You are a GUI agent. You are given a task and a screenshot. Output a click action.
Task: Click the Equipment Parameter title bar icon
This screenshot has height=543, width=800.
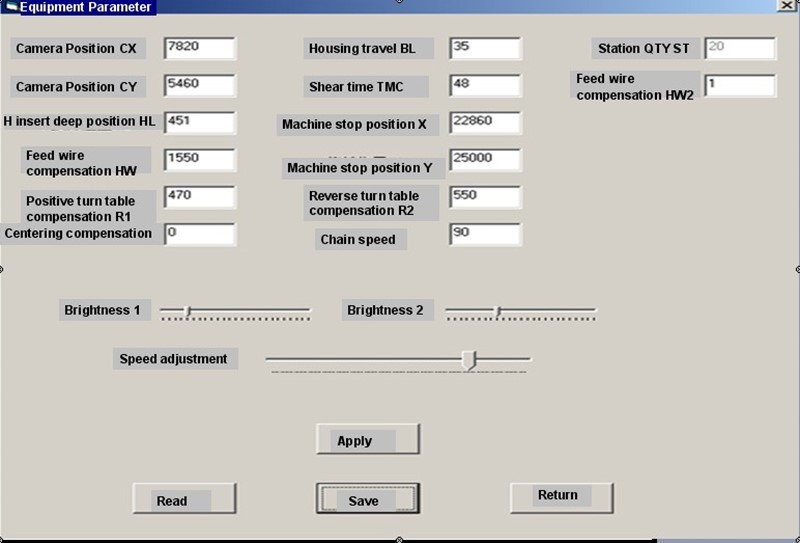pos(11,7)
